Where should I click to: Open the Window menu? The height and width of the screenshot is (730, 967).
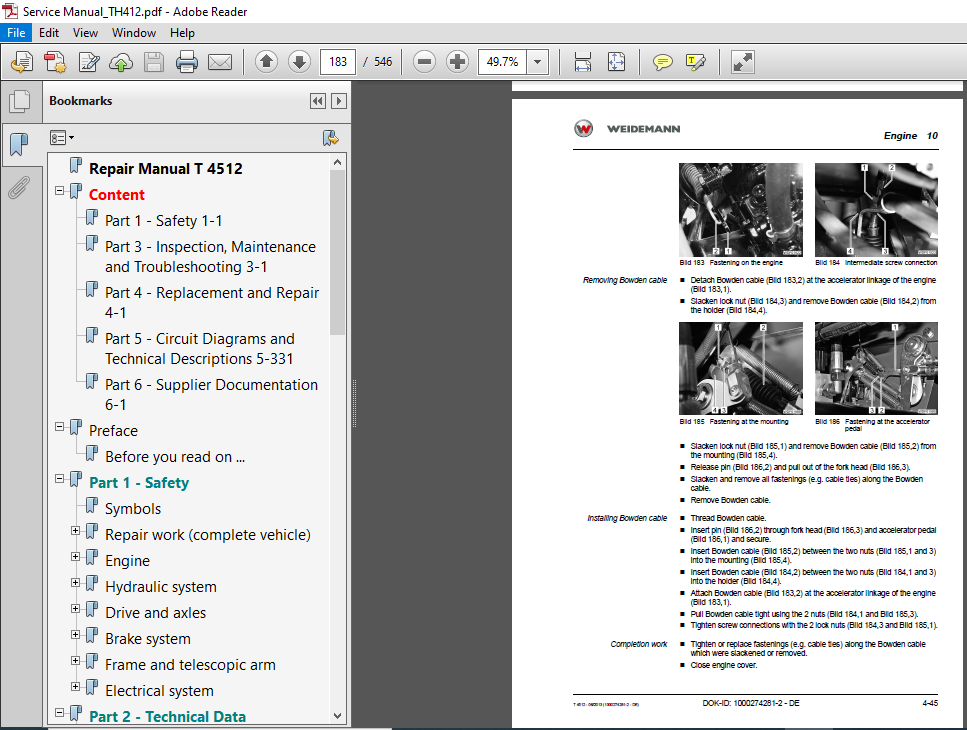(x=134, y=33)
